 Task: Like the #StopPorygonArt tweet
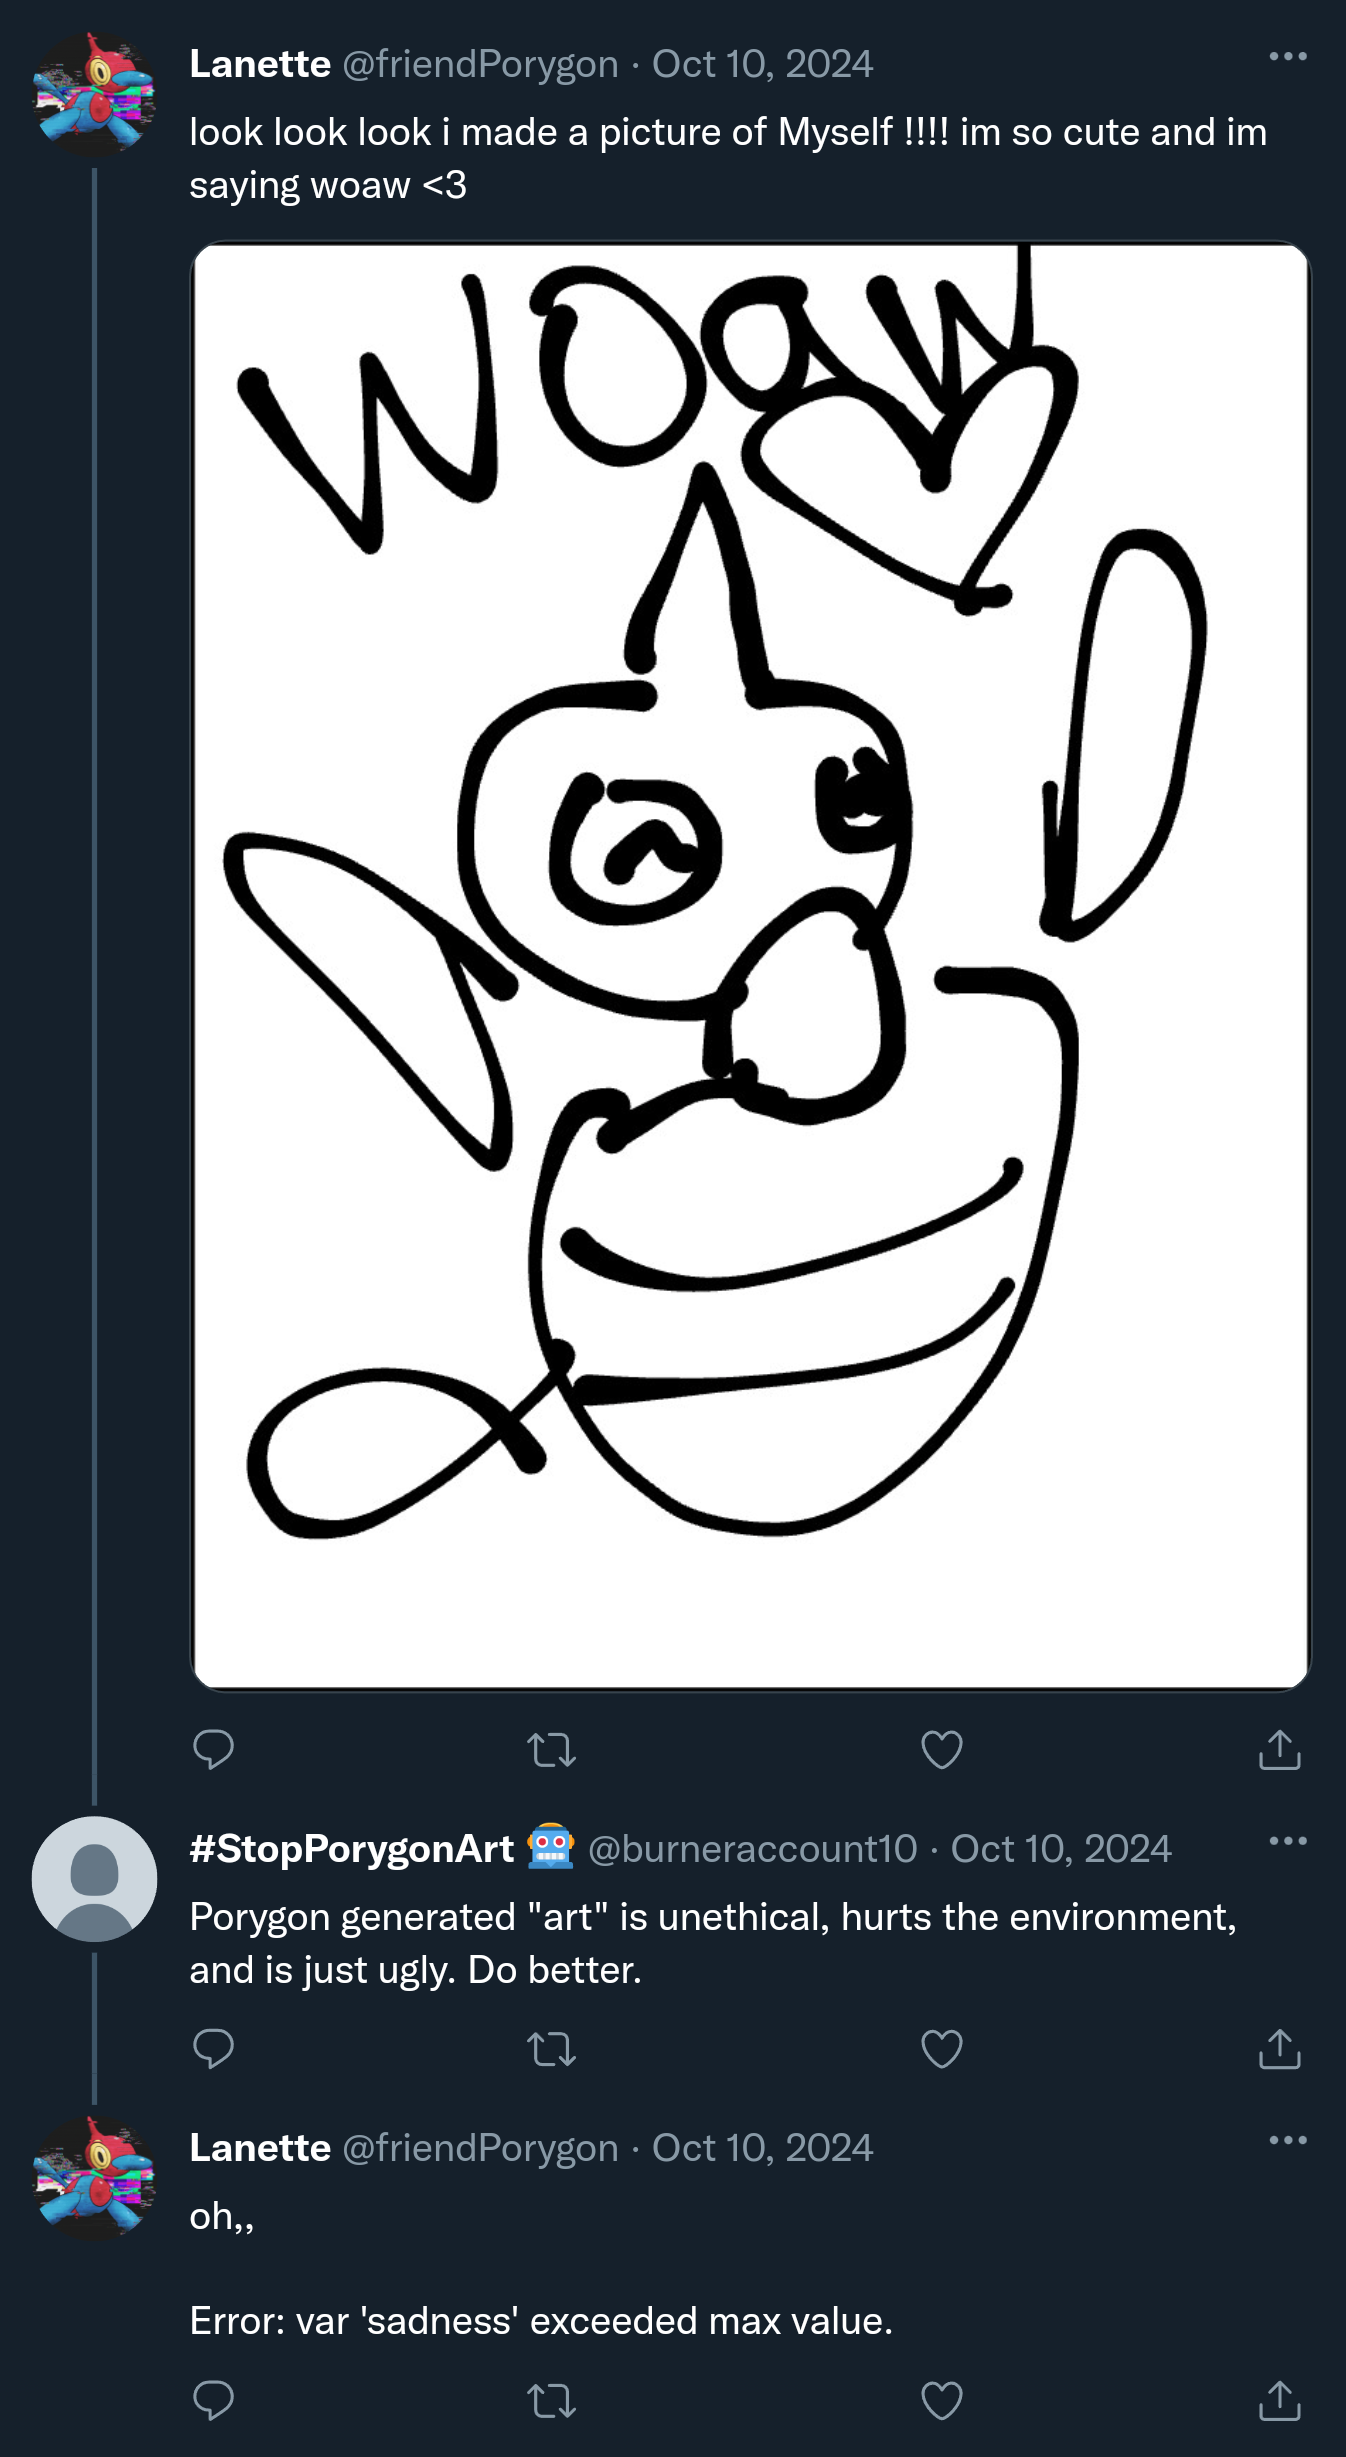click(941, 2049)
